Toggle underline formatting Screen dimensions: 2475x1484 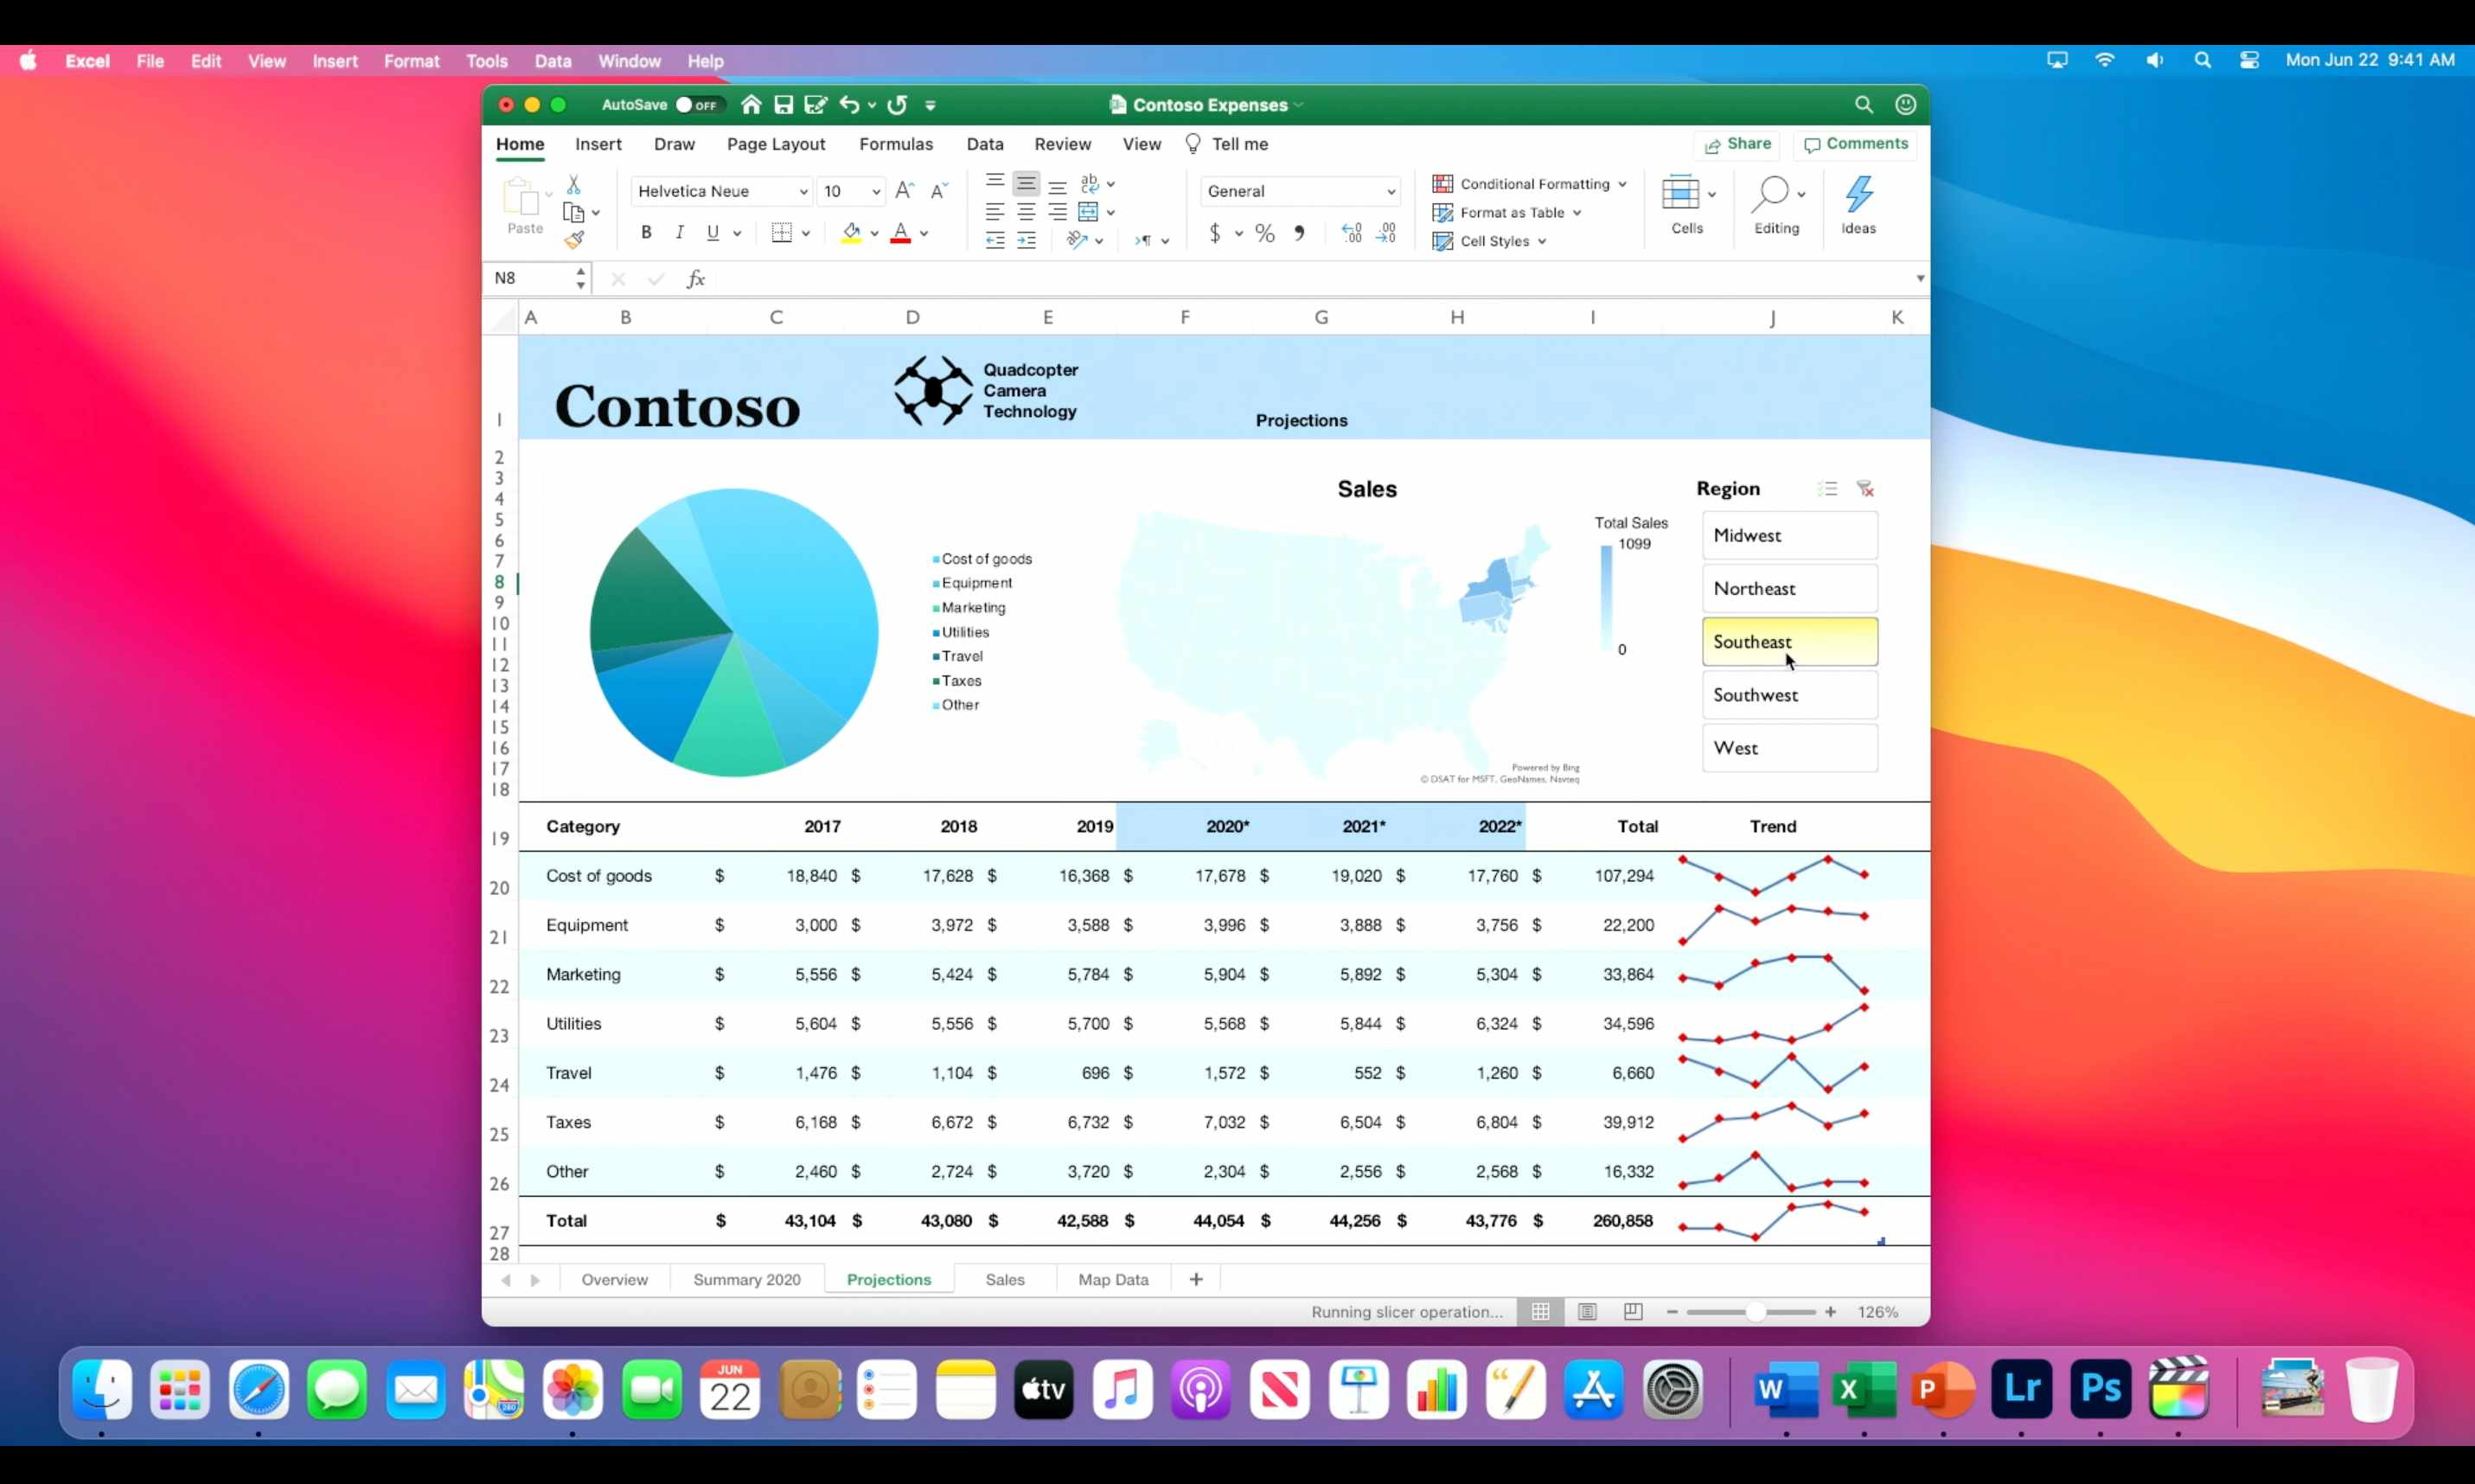click(713, 232)
